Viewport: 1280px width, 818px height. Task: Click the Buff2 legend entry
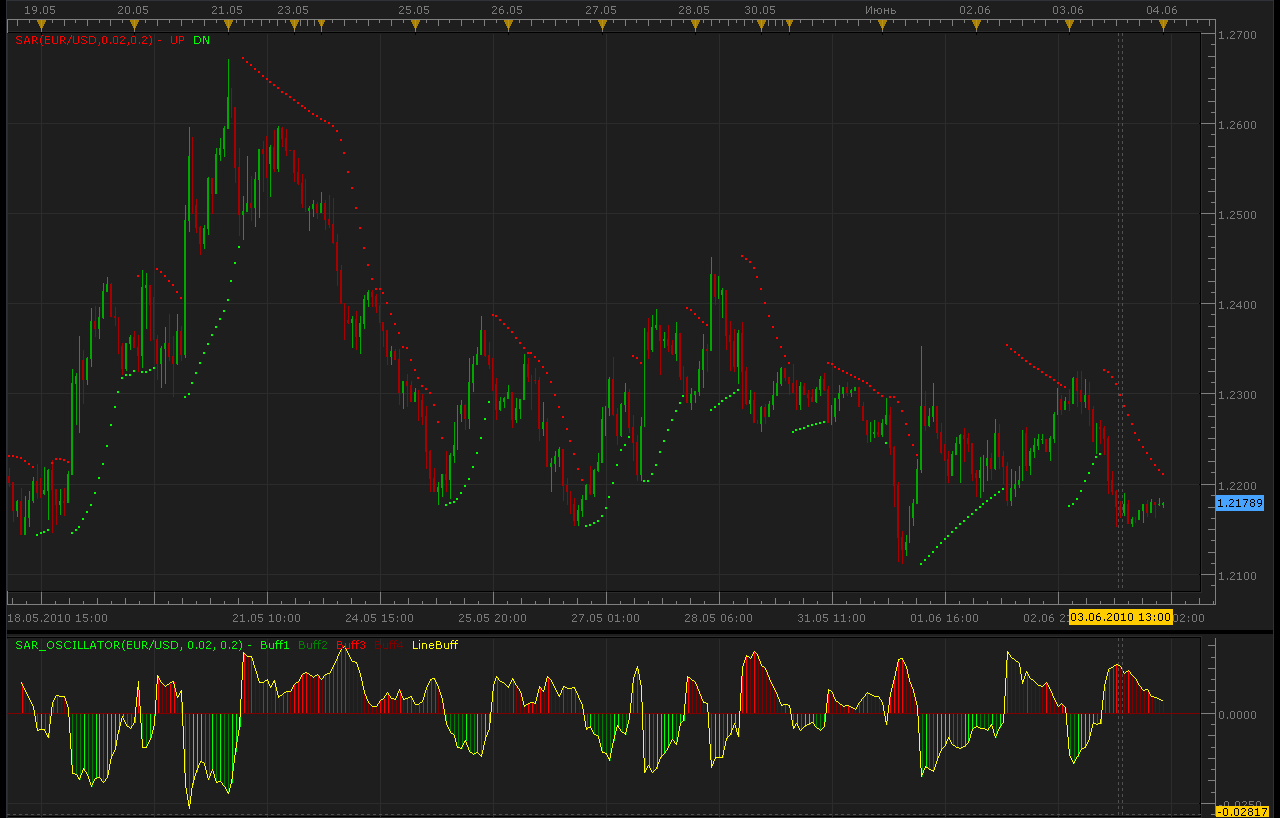click(313, 645)
